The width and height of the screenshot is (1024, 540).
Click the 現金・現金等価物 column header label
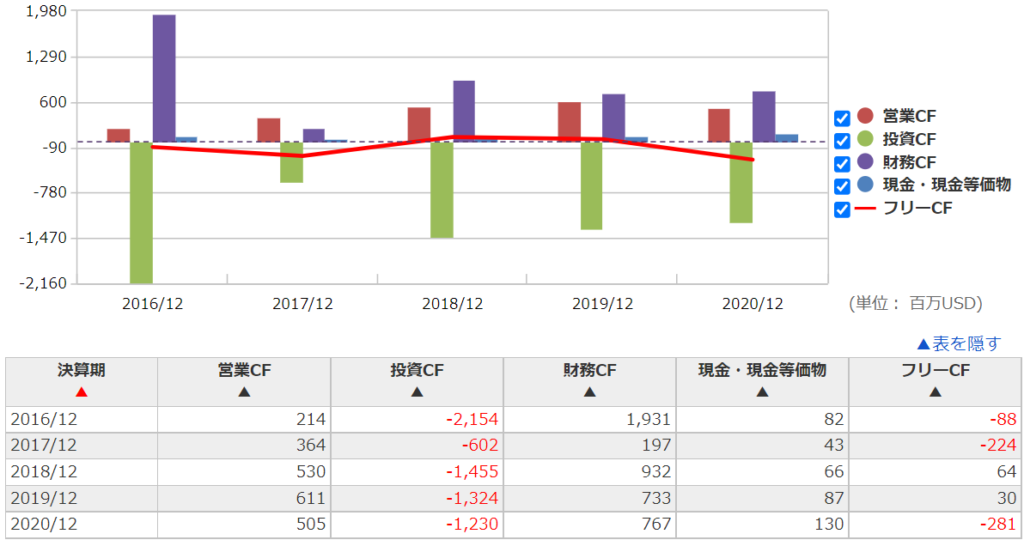pyautogui.click(x=762, y=370)
